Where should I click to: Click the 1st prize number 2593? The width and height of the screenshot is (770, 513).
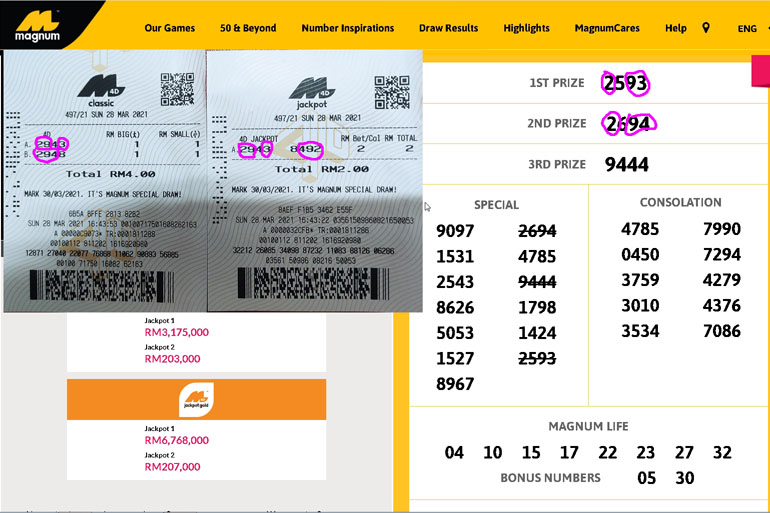click(x=626, y=83)
